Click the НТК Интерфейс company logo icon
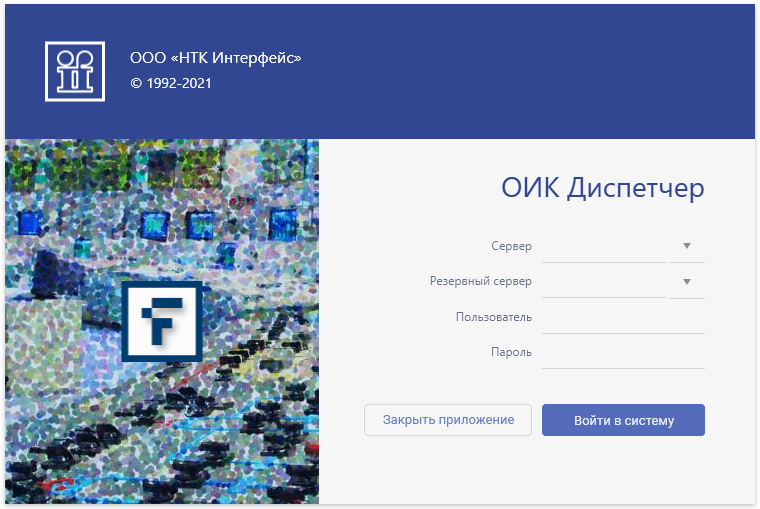Screen dimensions: 760x509 pos(75,71)
